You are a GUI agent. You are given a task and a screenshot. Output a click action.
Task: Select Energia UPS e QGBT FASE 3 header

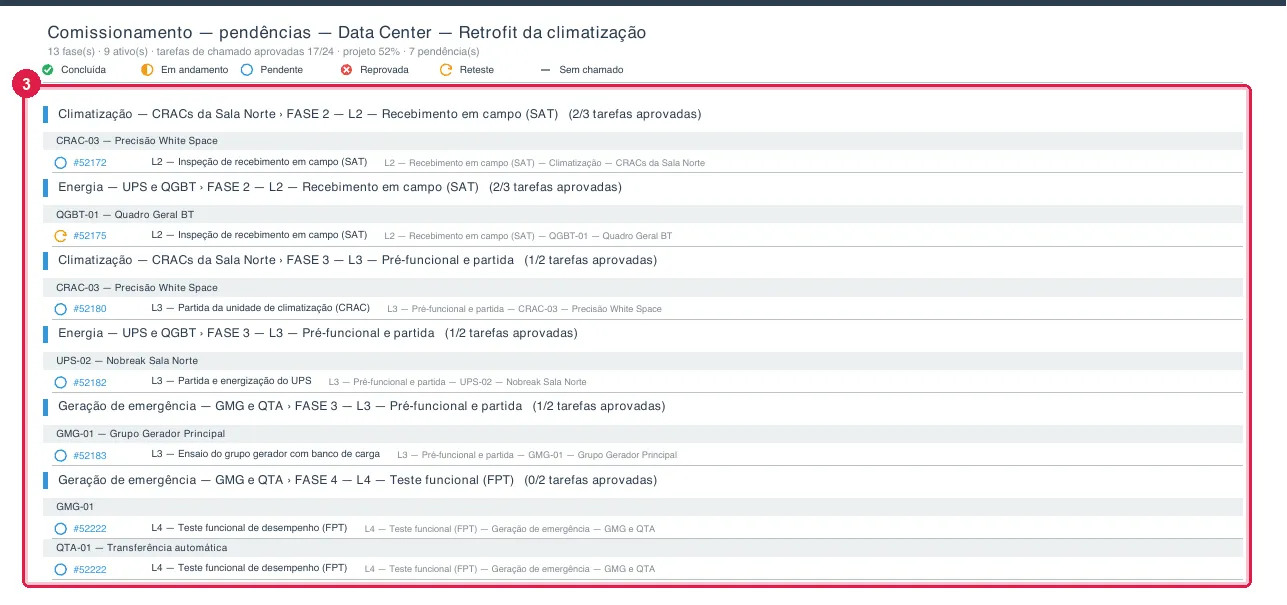click(317, 333)
